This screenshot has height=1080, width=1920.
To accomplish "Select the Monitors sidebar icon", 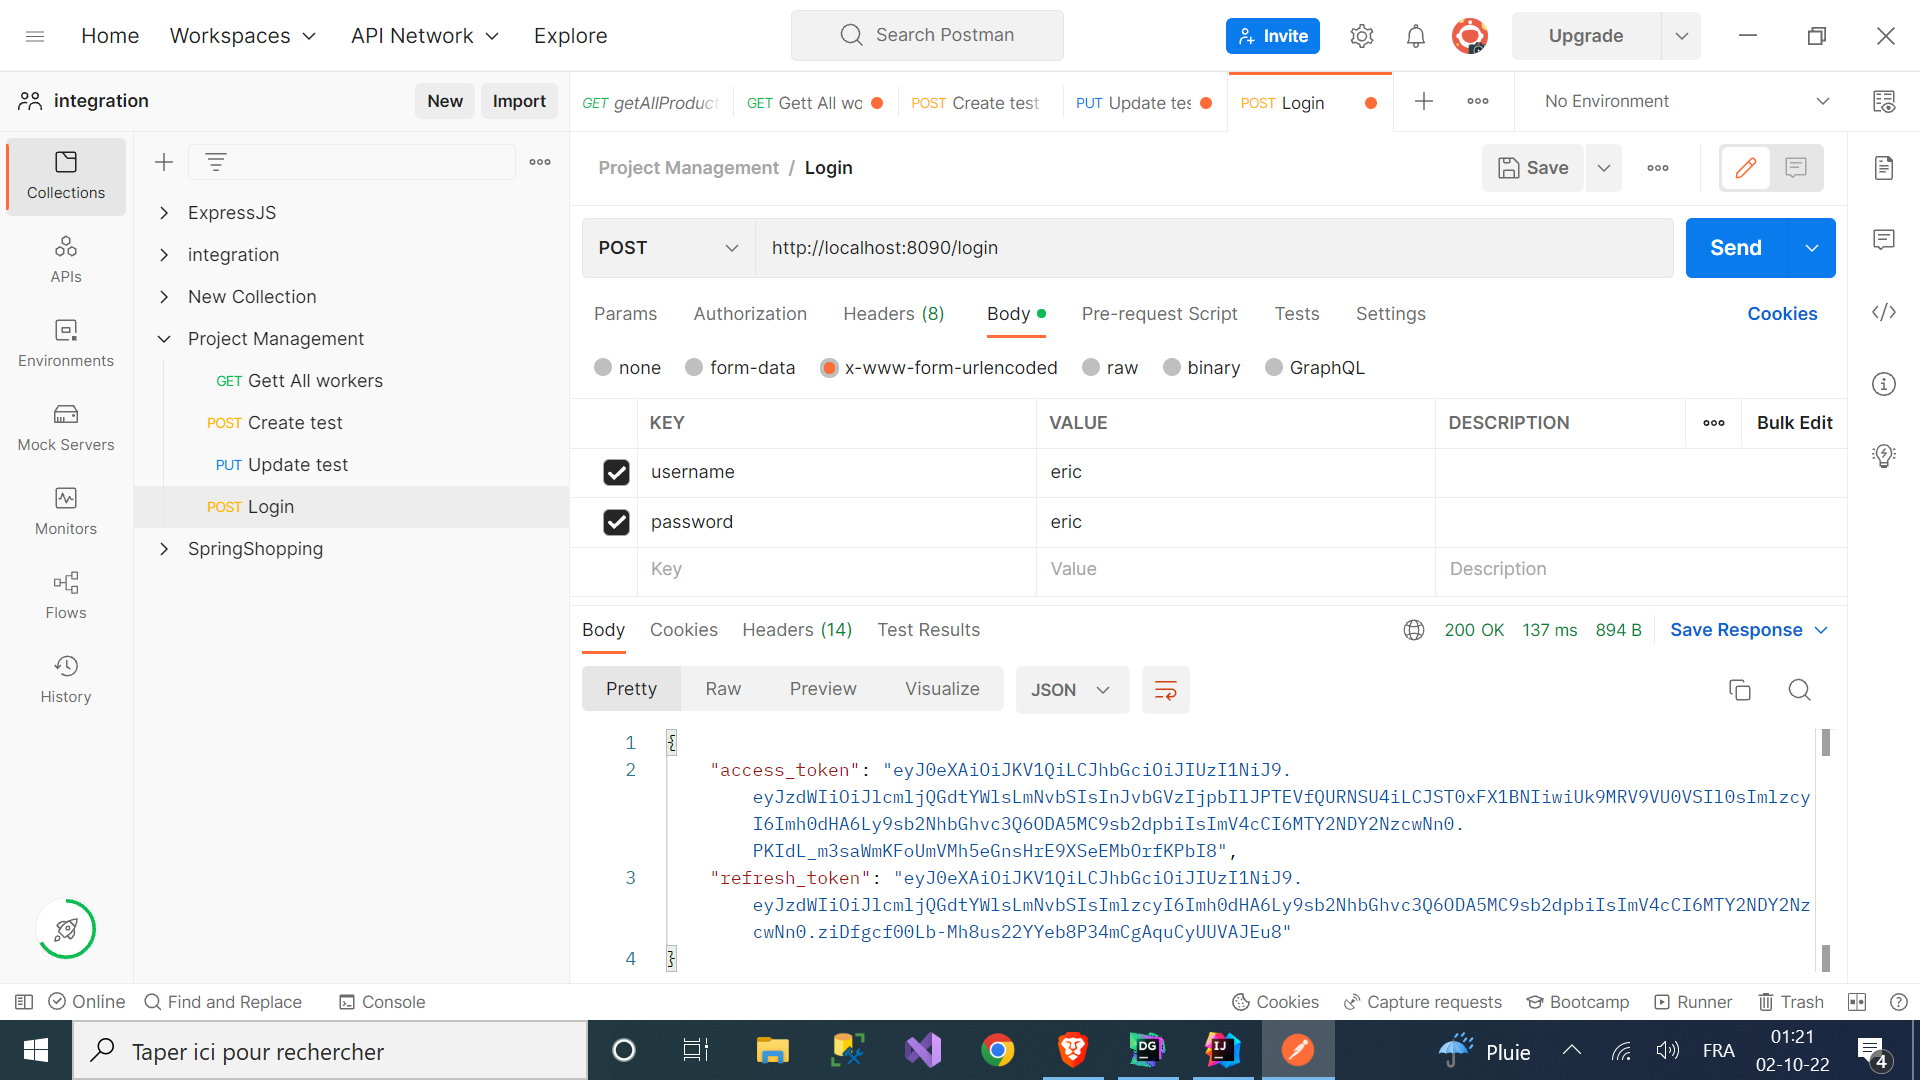I will point(65,512).
